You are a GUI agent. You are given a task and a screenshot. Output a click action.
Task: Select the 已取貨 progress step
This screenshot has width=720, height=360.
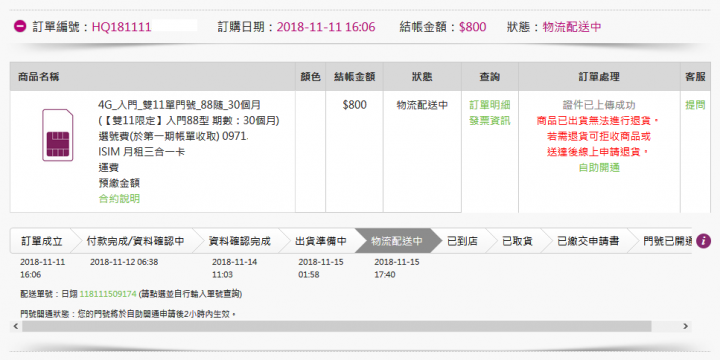pyautogui.click(x=517, y=241)
